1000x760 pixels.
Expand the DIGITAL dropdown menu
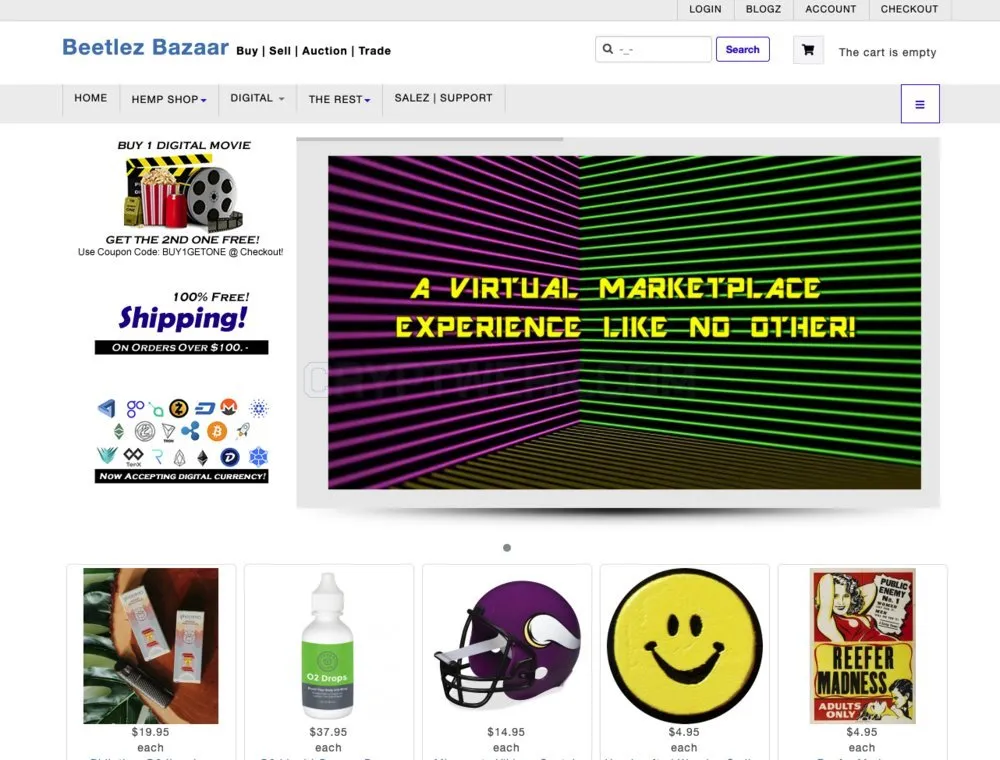(257, 98)
